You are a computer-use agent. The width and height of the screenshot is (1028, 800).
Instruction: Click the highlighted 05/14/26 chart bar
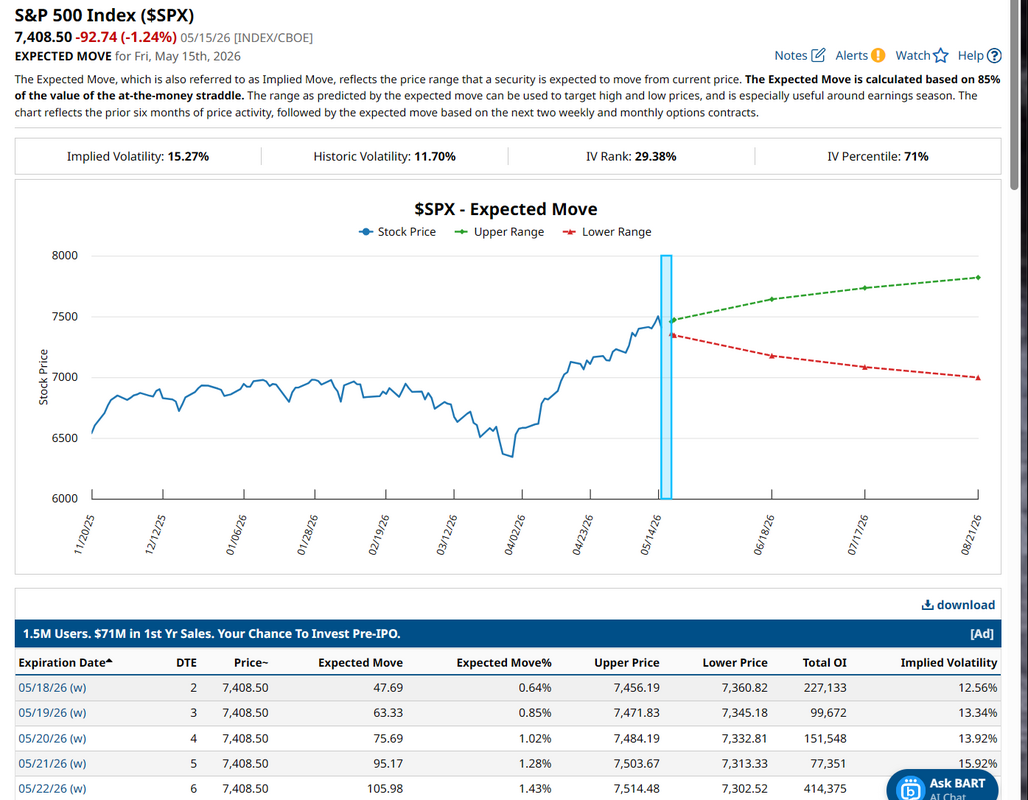(666, 377)
